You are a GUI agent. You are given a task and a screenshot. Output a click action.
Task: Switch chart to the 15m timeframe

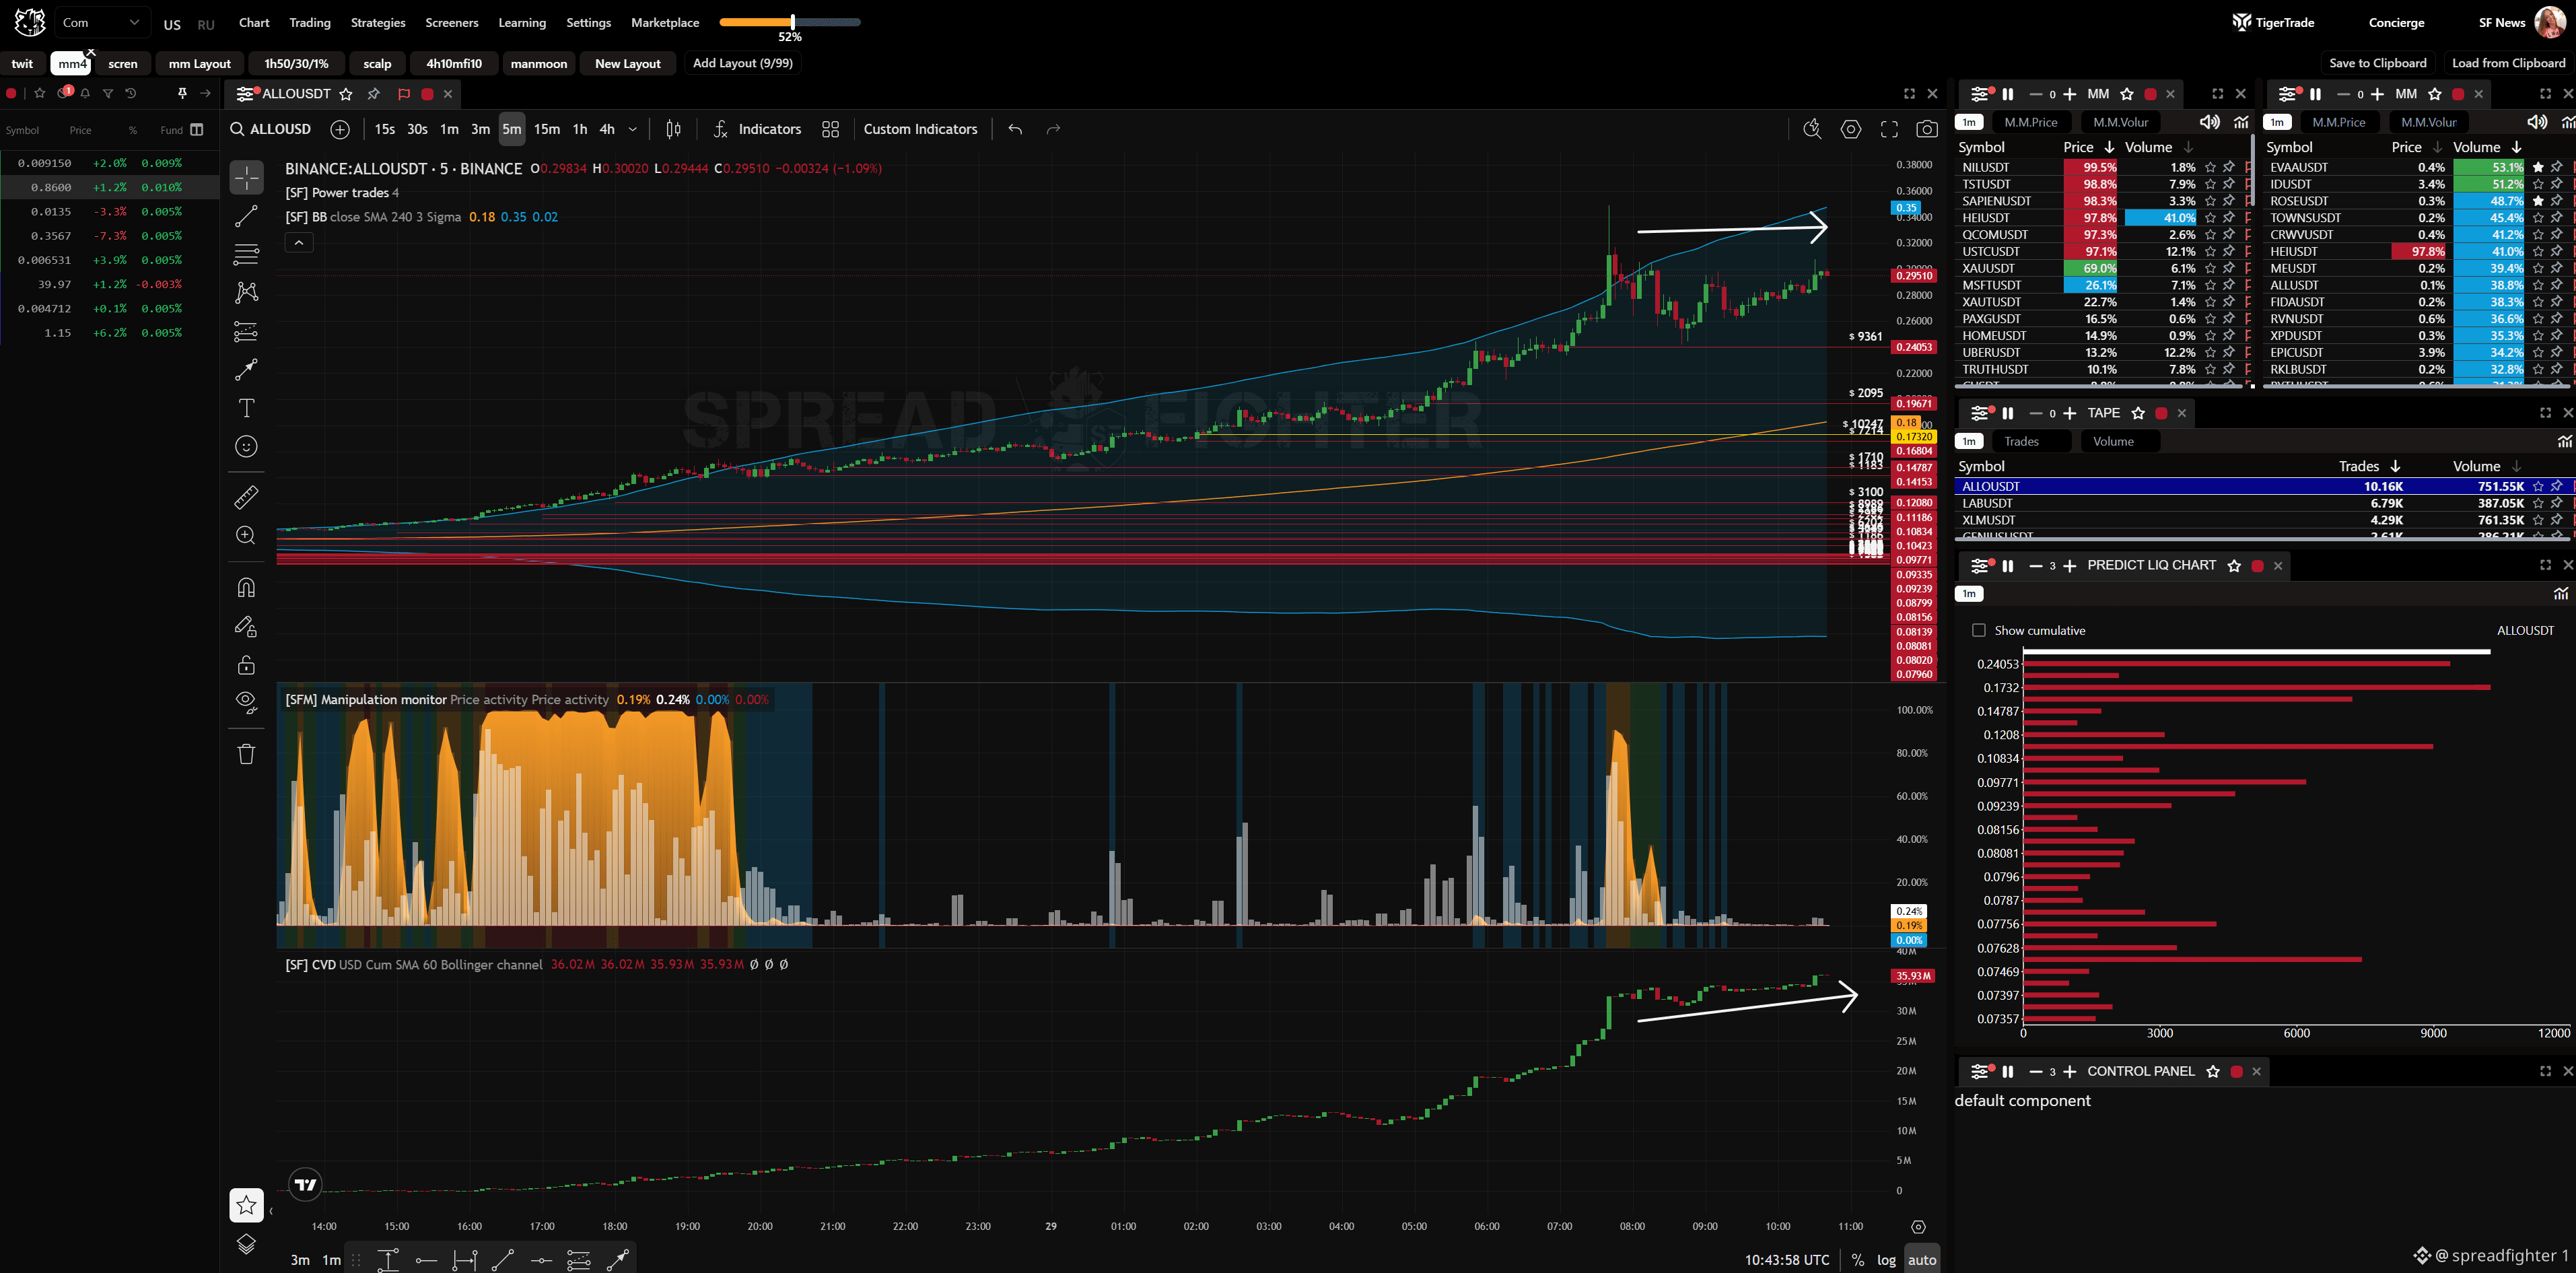547,129
